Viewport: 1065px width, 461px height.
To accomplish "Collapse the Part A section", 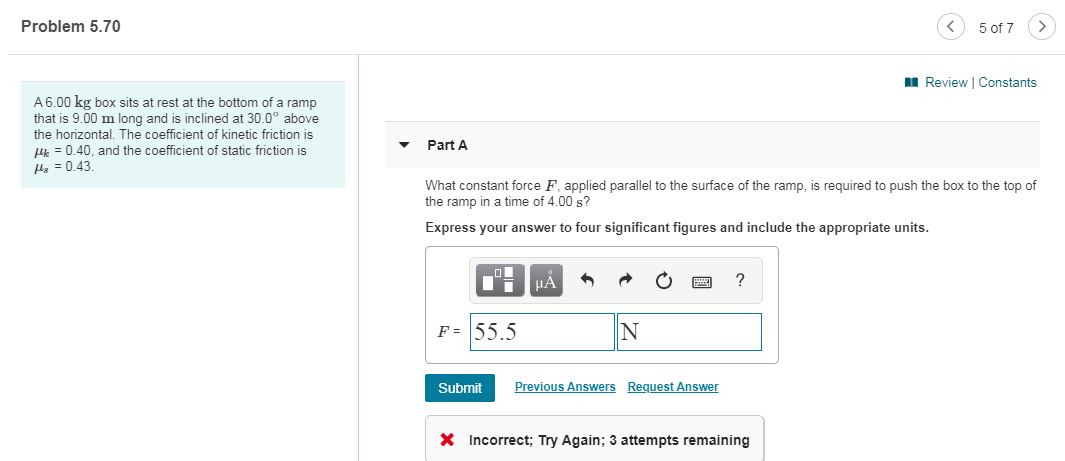I will (x=405, y=145).
